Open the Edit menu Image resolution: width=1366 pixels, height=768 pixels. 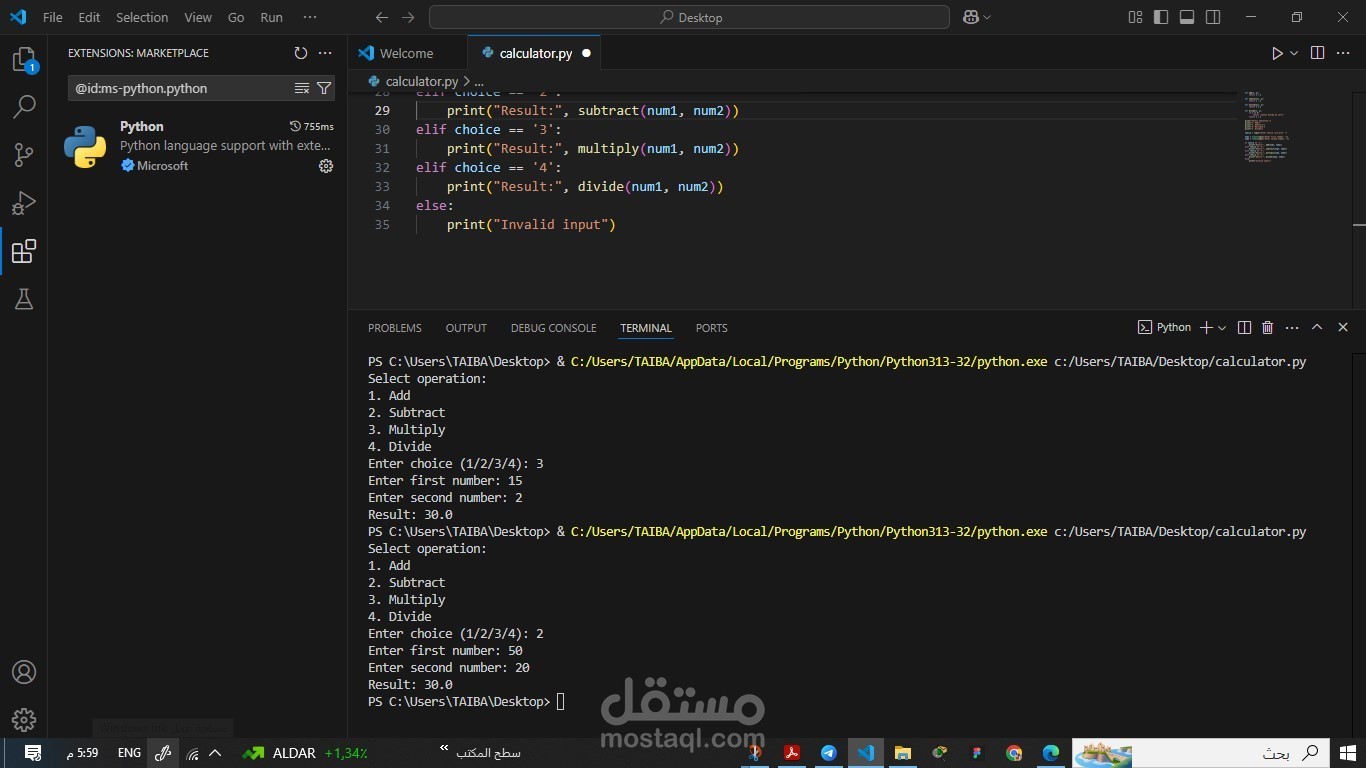click(x=89, y=17)
